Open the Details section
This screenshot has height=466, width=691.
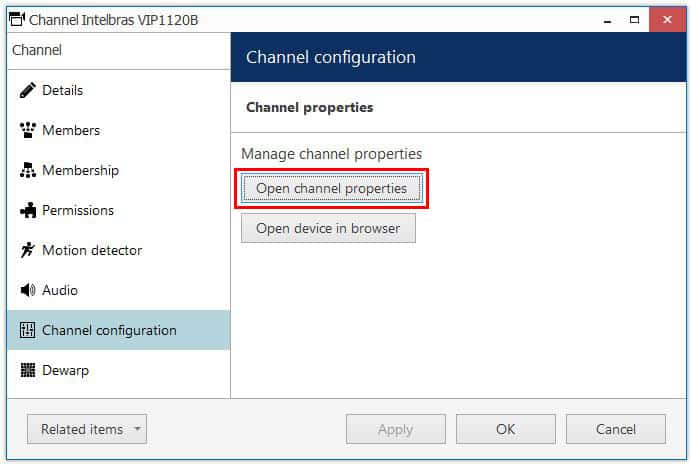[x=63, y=91]
